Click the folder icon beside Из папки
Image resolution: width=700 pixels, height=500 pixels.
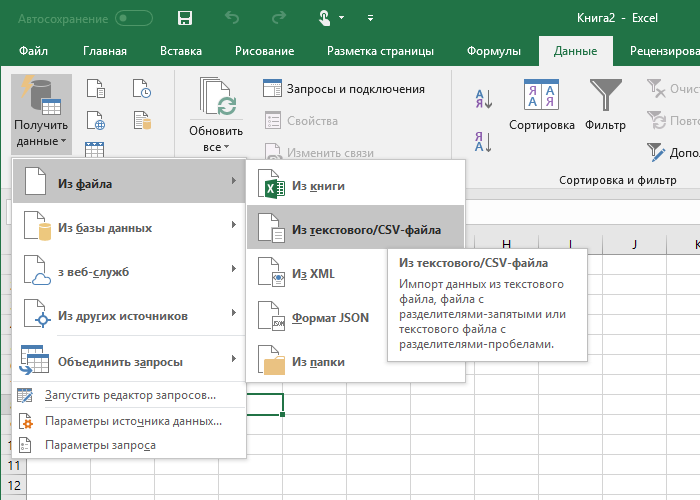pos(271,360)
